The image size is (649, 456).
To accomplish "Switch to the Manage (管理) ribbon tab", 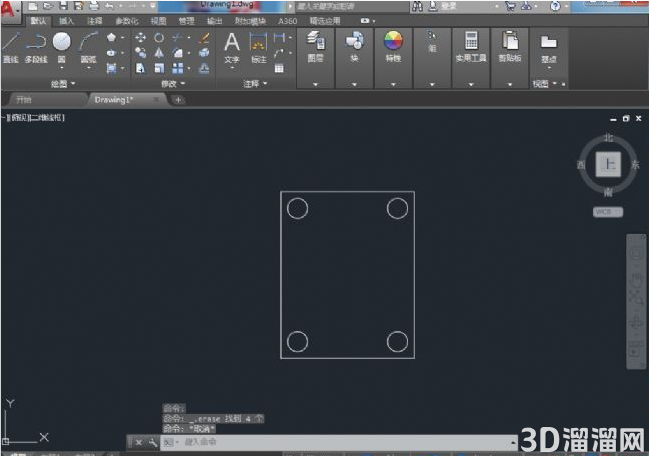I will click(186, 21).
